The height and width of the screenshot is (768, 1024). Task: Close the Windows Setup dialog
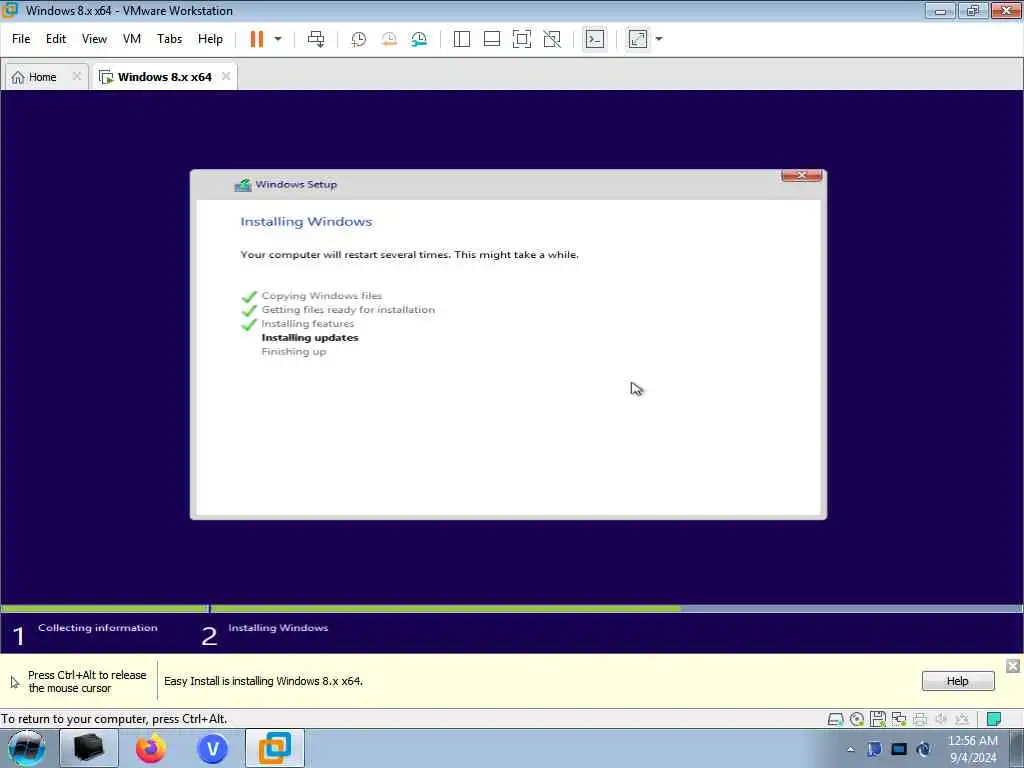click(x=801, y=176)
